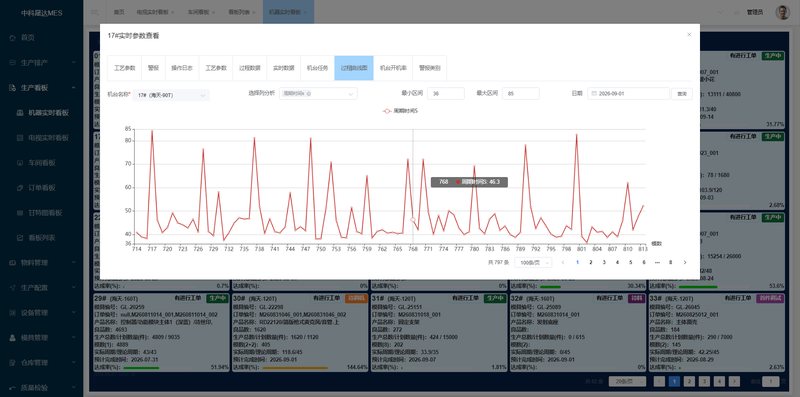Click the 查询 search button
This screenshot has height=397, width=800.
coord(682,94)
